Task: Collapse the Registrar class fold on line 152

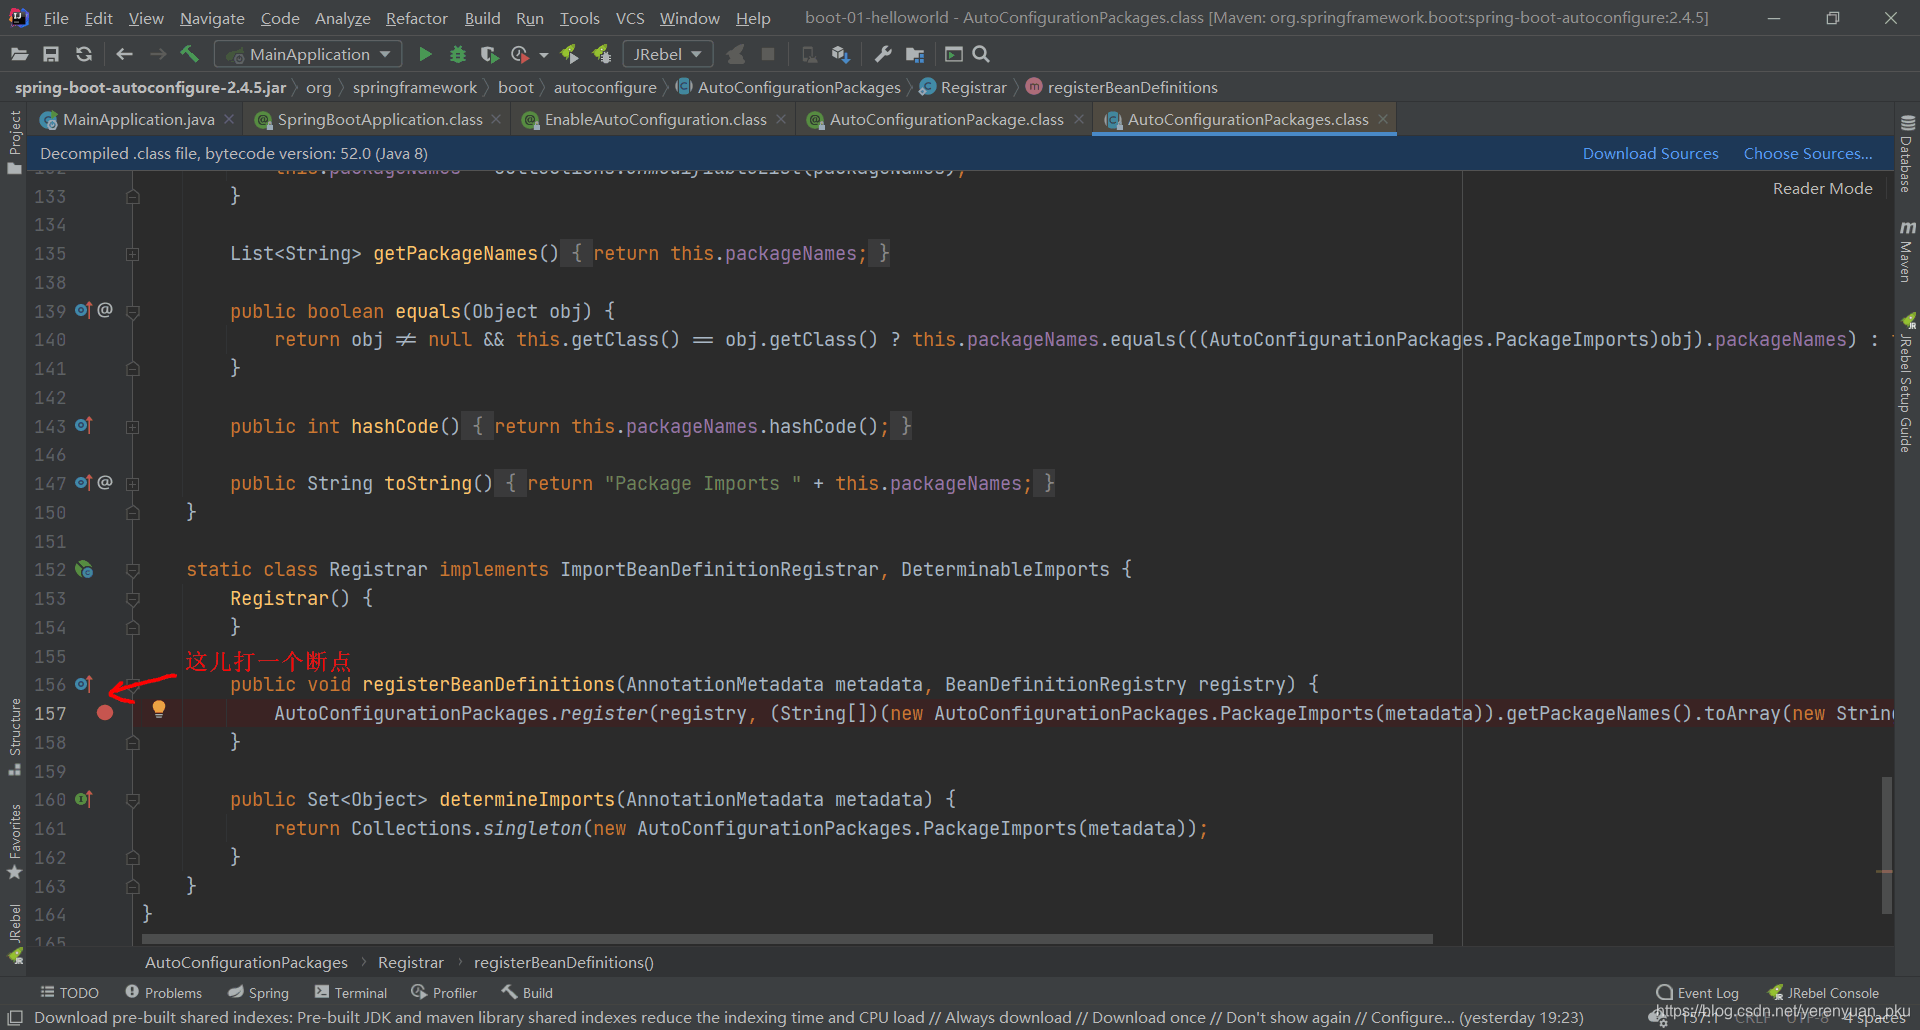Action: (132, 570)
